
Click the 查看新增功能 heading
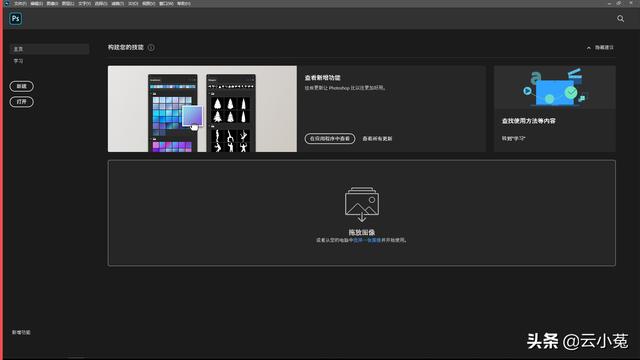(x=322, y=78)
